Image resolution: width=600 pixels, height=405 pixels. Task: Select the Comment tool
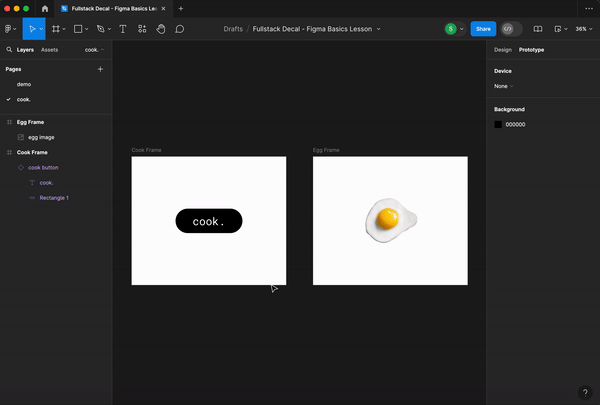[x=179, y=29]
